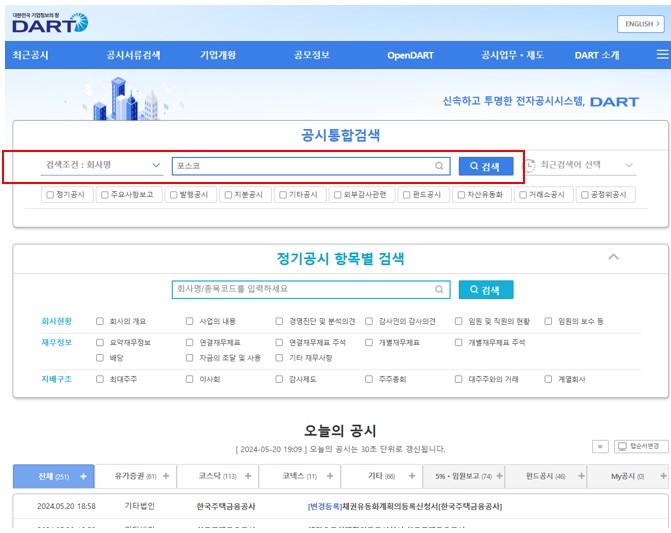
Task: Check the 공정위공시 checkbox
Action: point(585,195)
